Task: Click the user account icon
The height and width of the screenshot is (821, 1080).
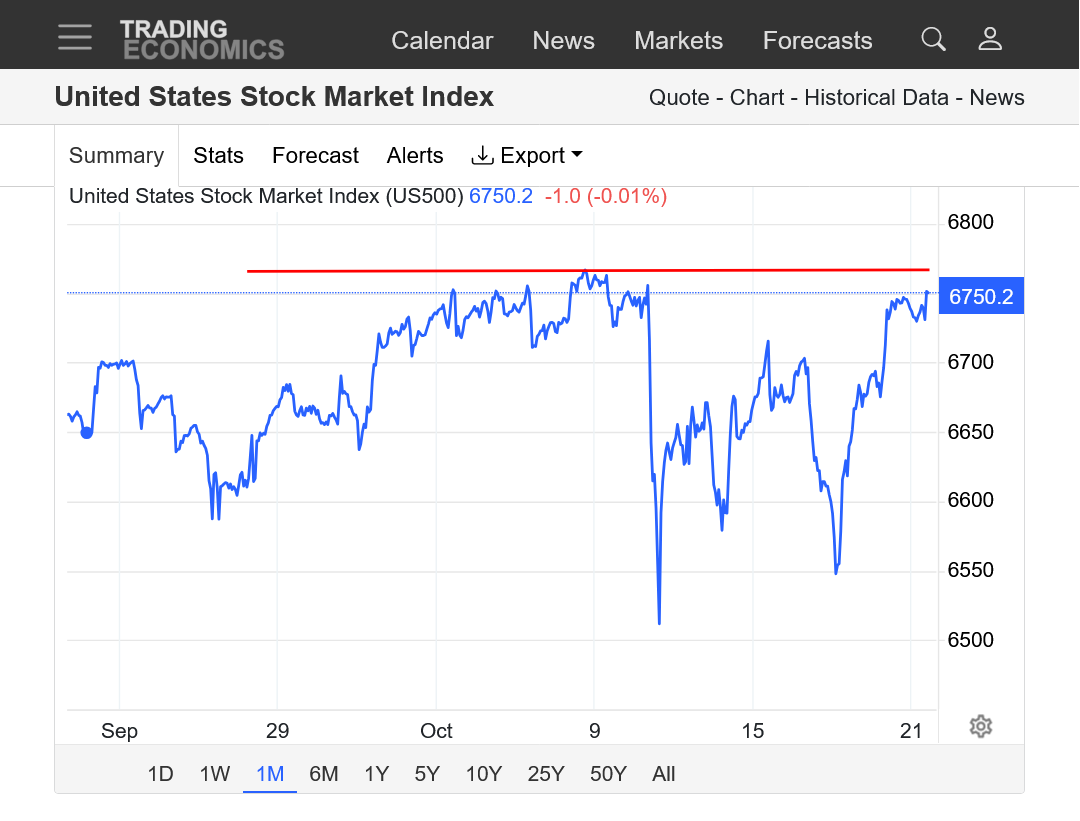Action: pos(990,39)
